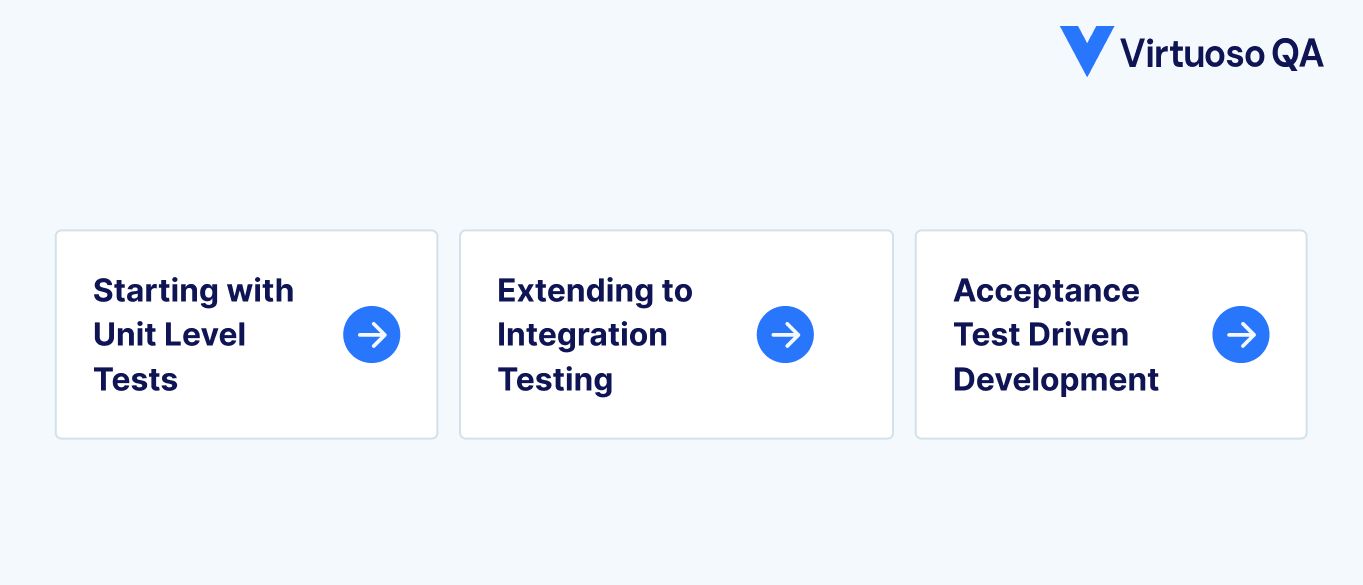Open Extending to Integration Testing
1363x585 pixels.
(676, 334)
